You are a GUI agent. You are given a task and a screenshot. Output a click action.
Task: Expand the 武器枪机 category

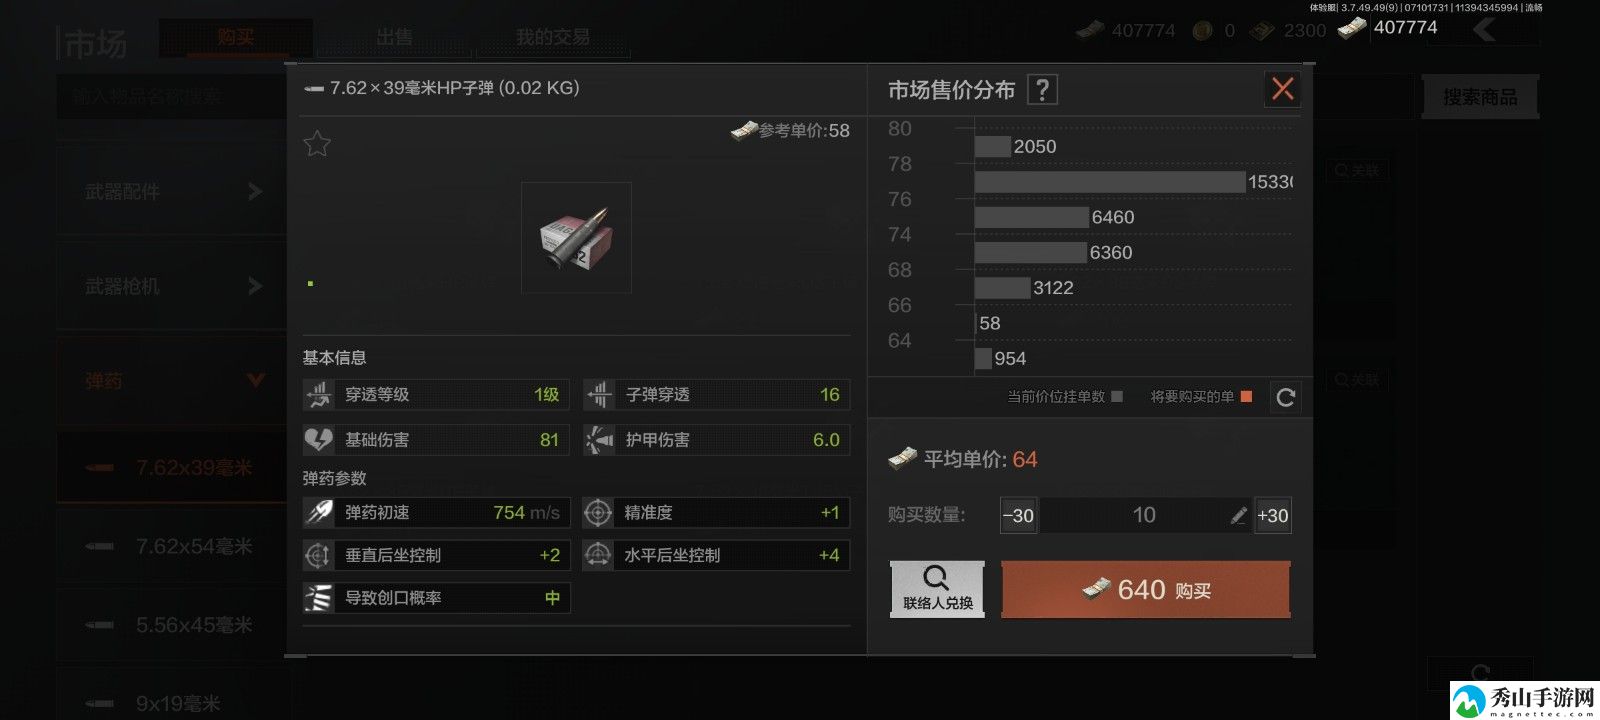[172, 286]
